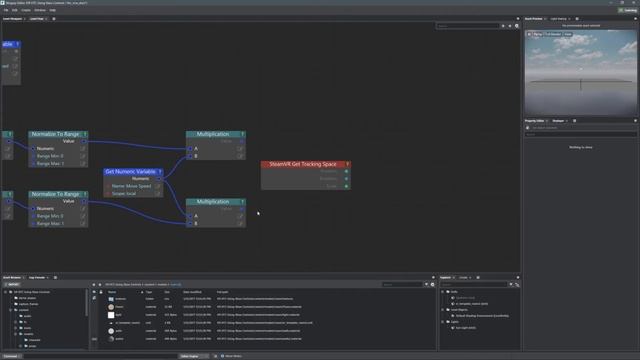Click help icon on upper Normalize To Range node
Screen dimensions: 640x360
point(85,134)
